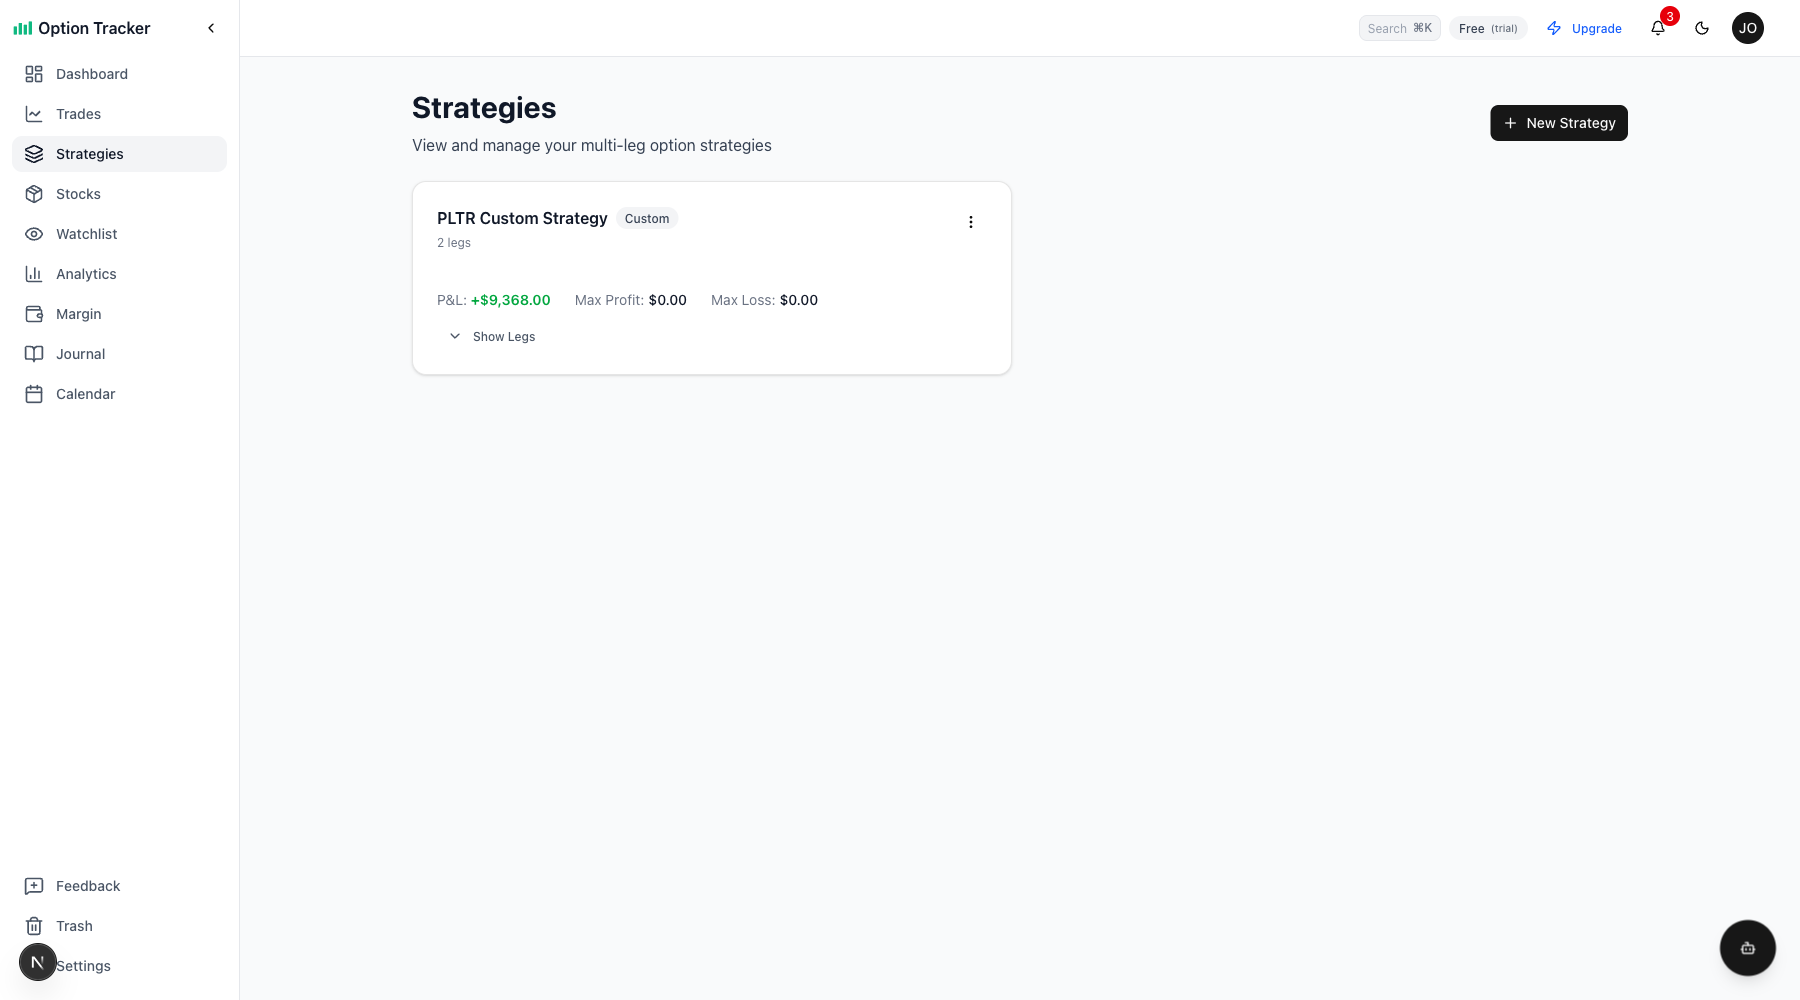Viewport: 1800px width, 1000px height.
Task: Toggle dark mode with the moon icon
Action: click(x=1702, y=28)
